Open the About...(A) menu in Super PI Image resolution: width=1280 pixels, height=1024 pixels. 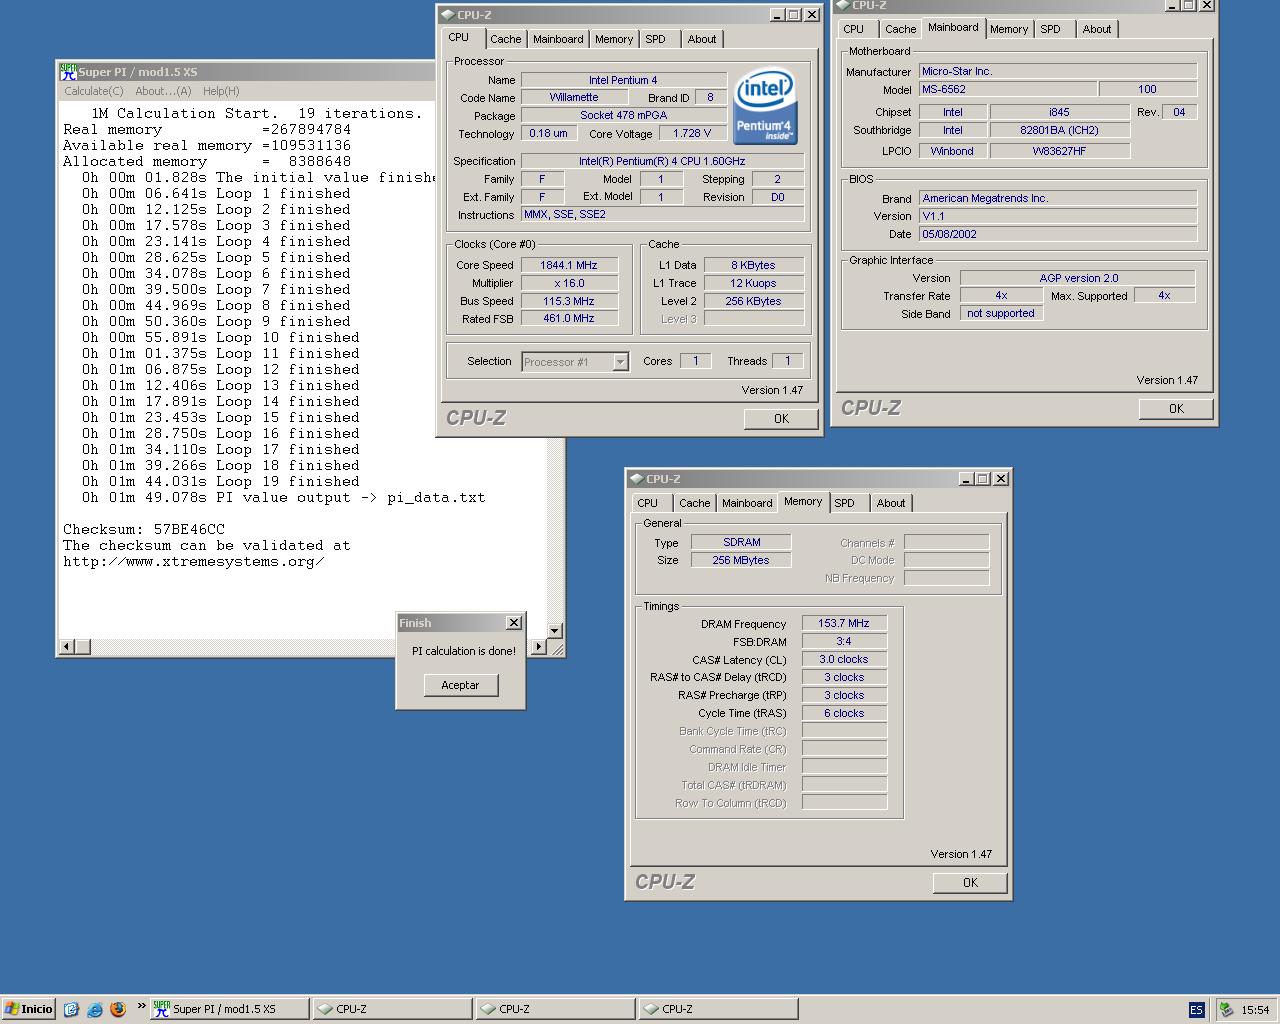click(x=163, y=91)
